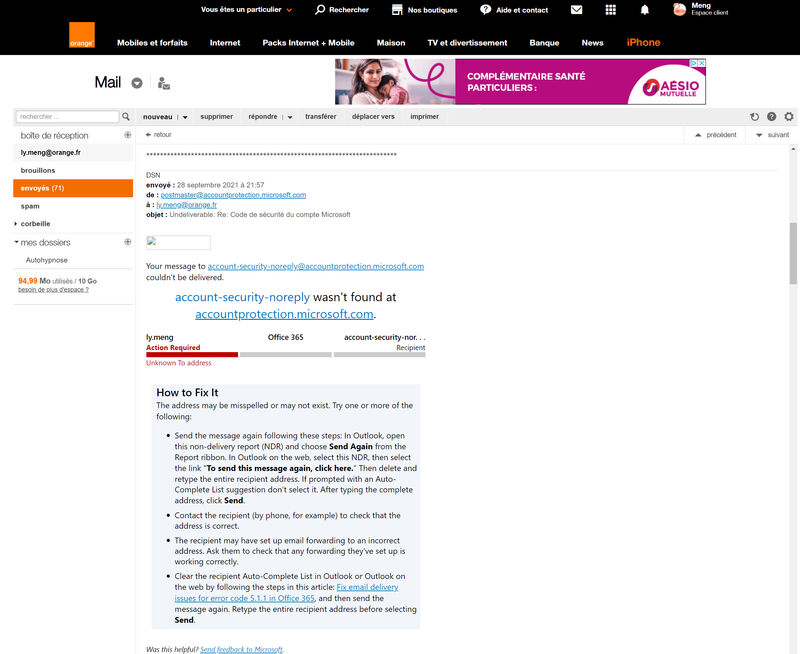800x654 pixels.
Task: Click ly.meng@orange.fr recipient link
Action: (x=186, y=205)
